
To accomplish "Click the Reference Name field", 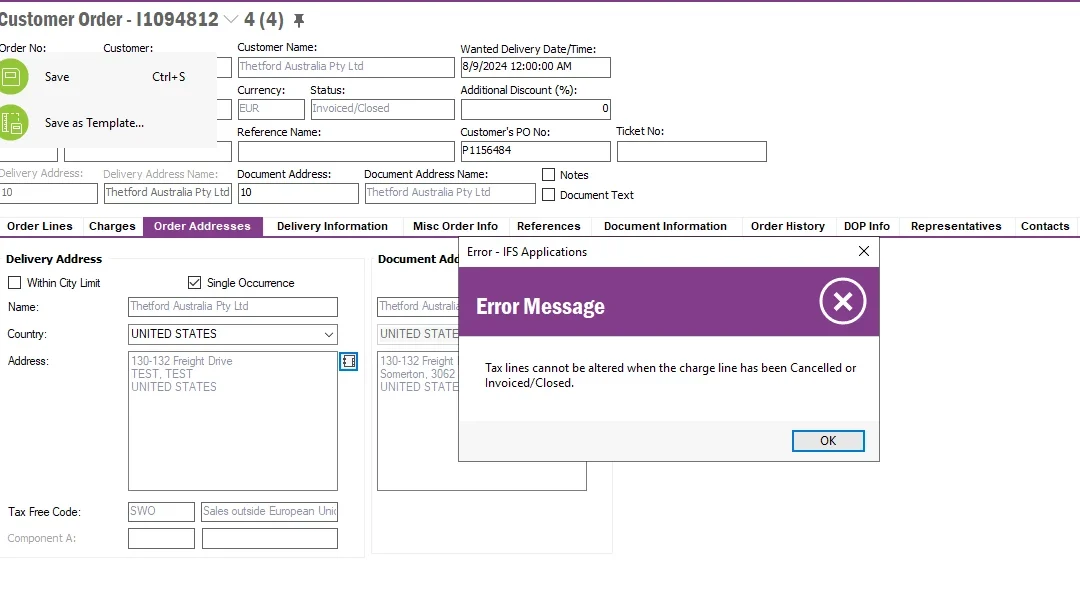I will 346,151.
